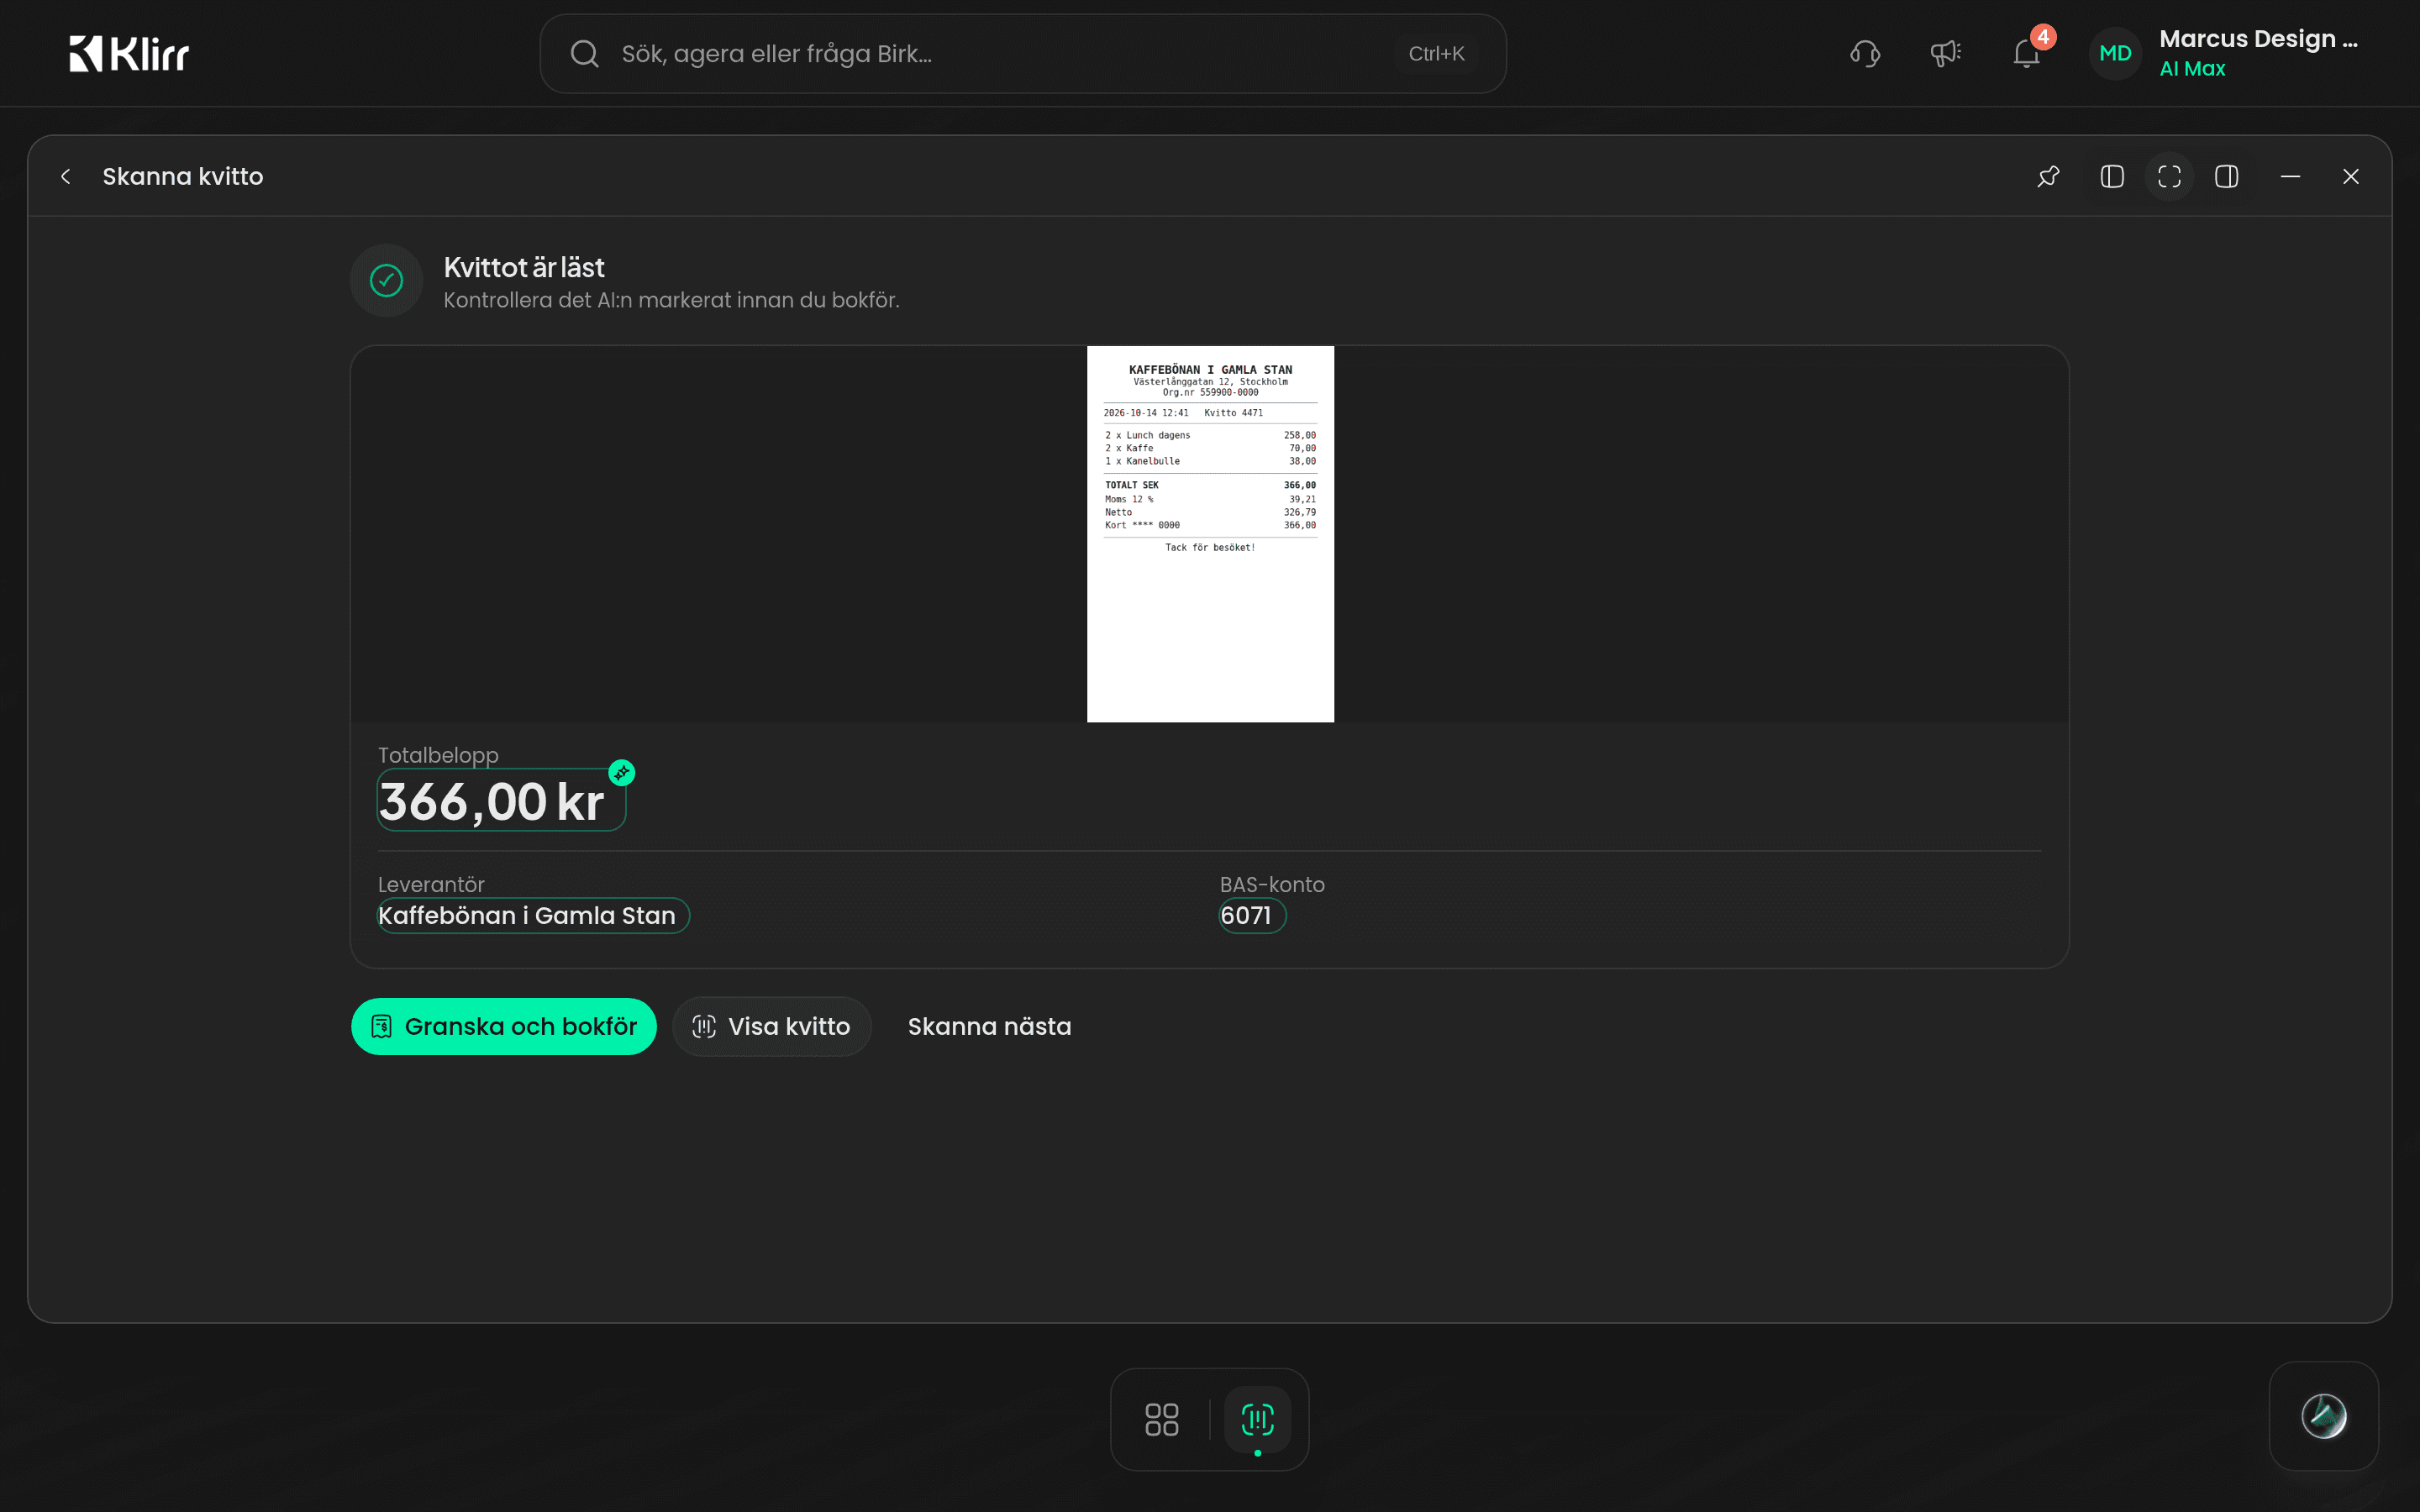Screen dimensions: 2420x1512
Task: Open the Birk assistant orb
Action: tap(2323, 1416)
